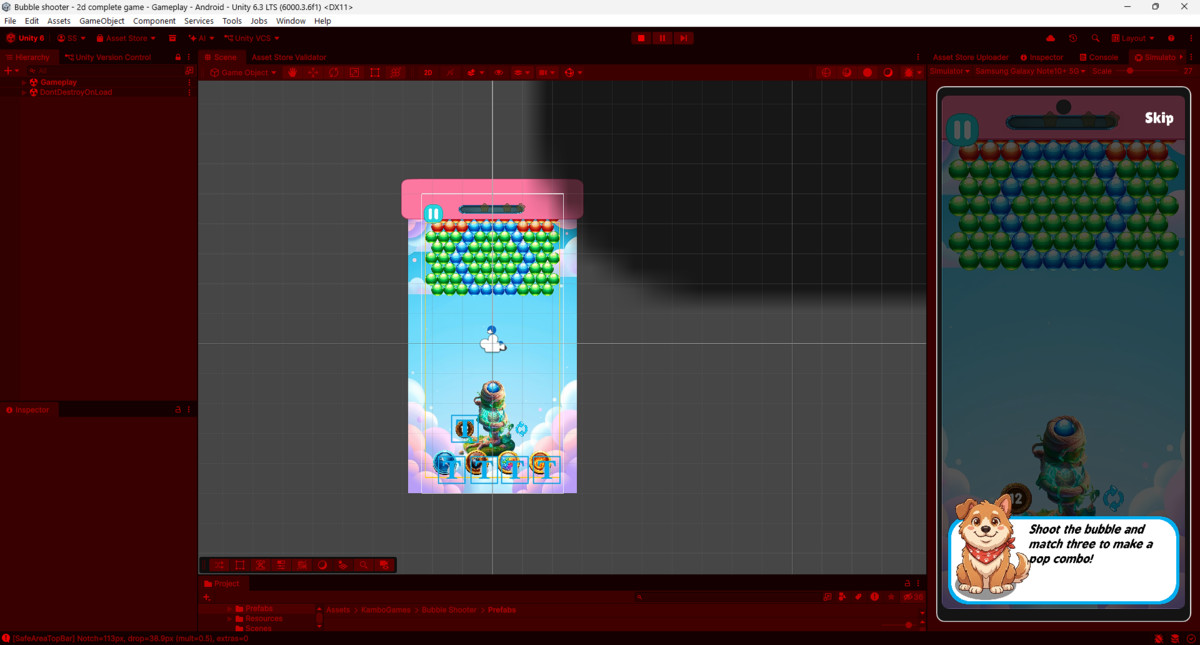Pause play mode in the editor
The width and height of the screenshot is (1200, 645).
click(x=662, y=38)
